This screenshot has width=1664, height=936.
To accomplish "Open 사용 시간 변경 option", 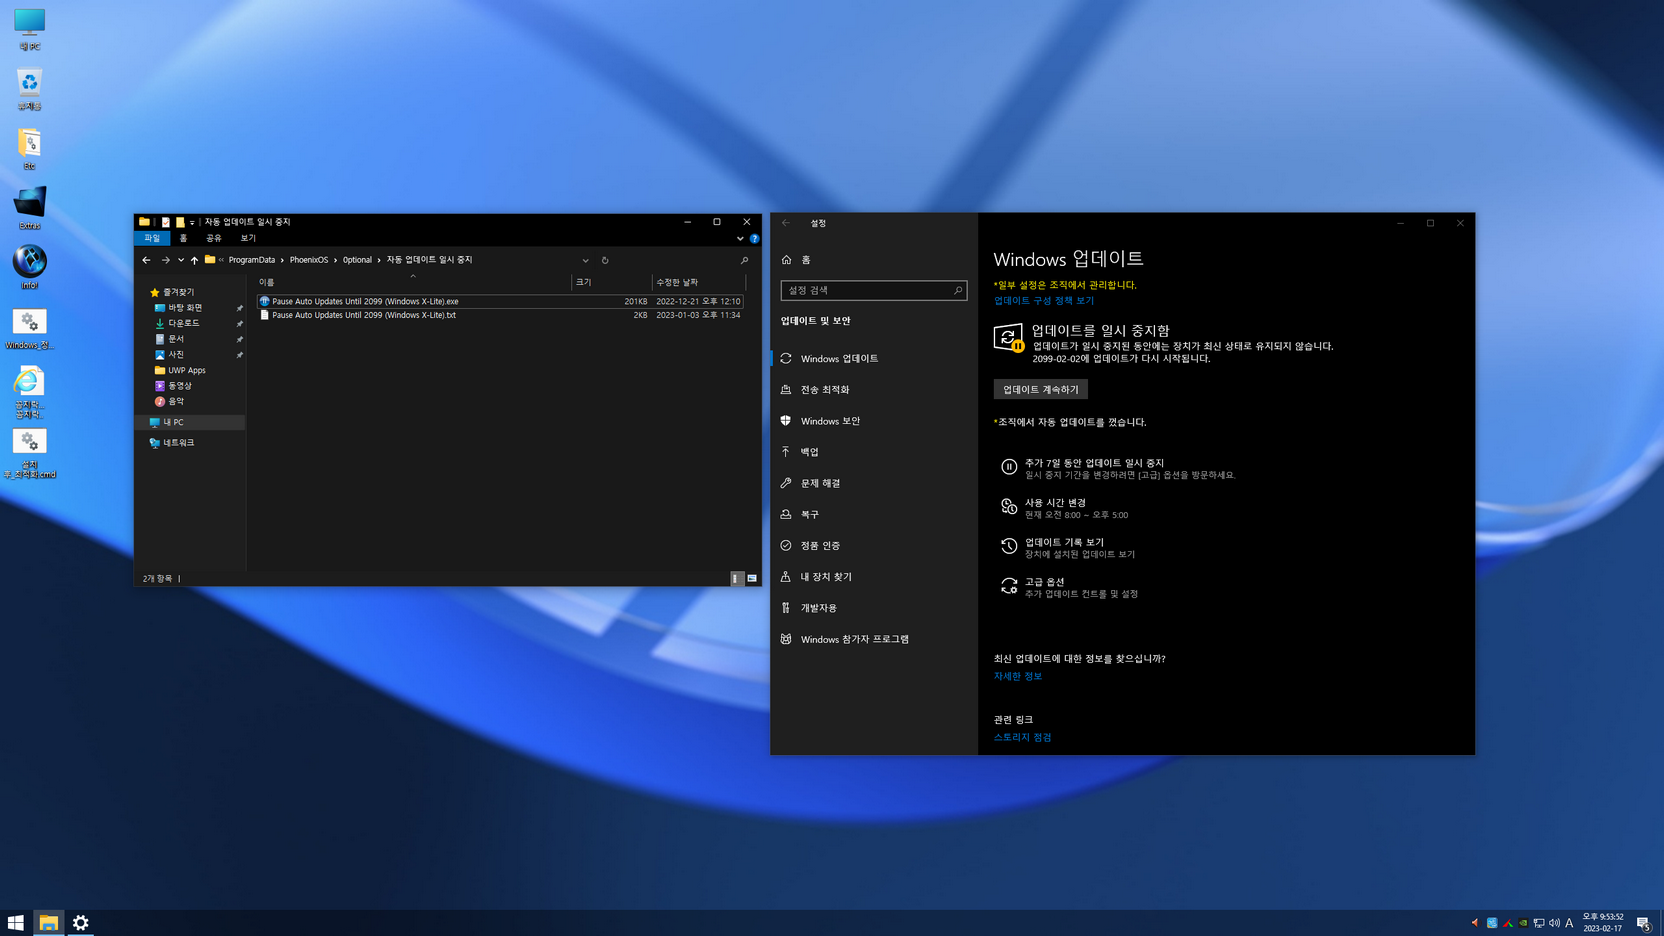I will [1064, 508].
